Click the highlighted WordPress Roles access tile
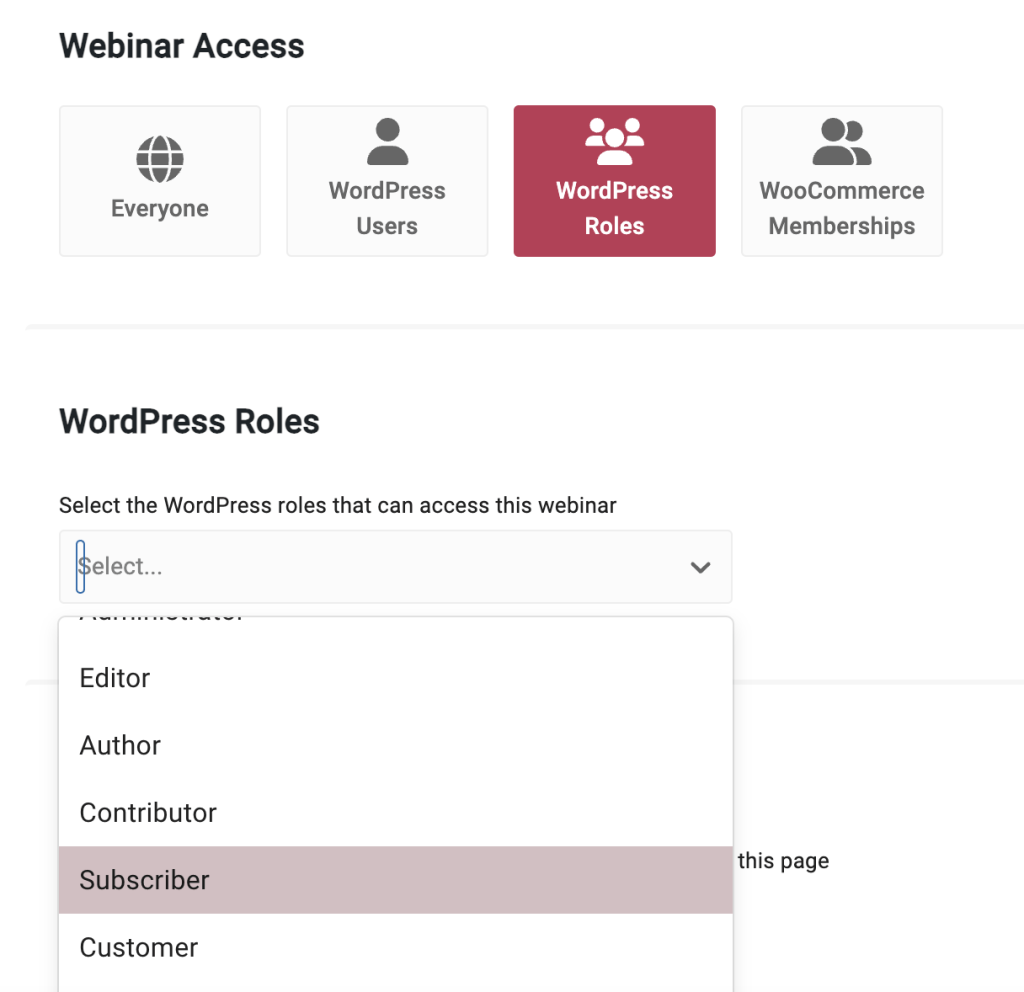This screenshot has height=992, width=1024. coord(613,180)
